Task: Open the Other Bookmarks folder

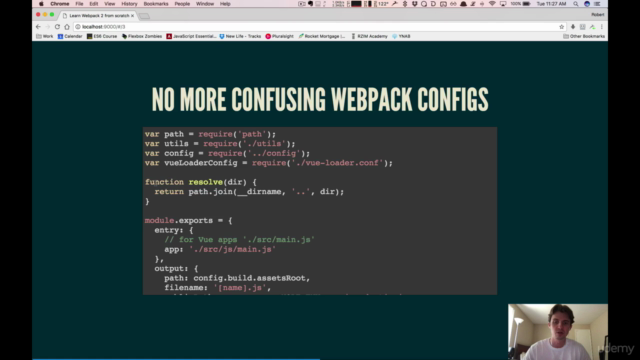Action: 584,36
